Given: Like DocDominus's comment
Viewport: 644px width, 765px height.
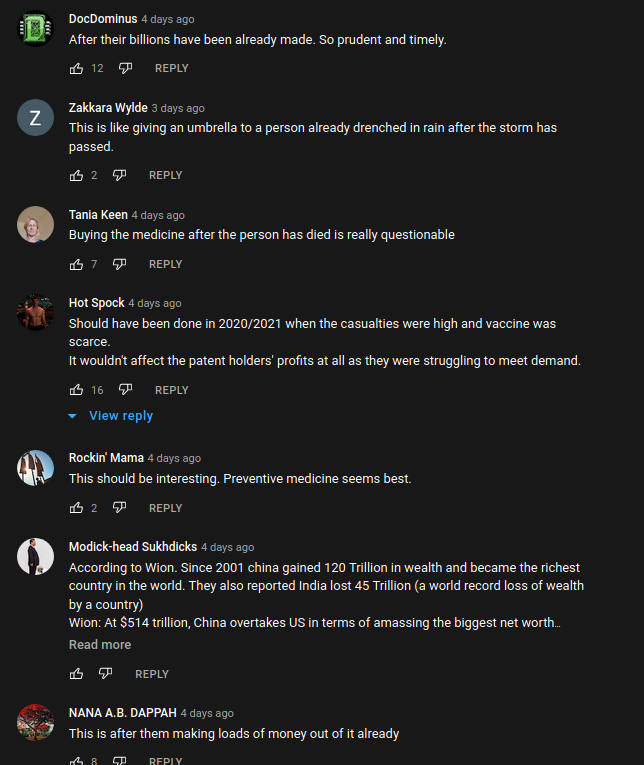Looking at the screenshot, I should point(77,68).
